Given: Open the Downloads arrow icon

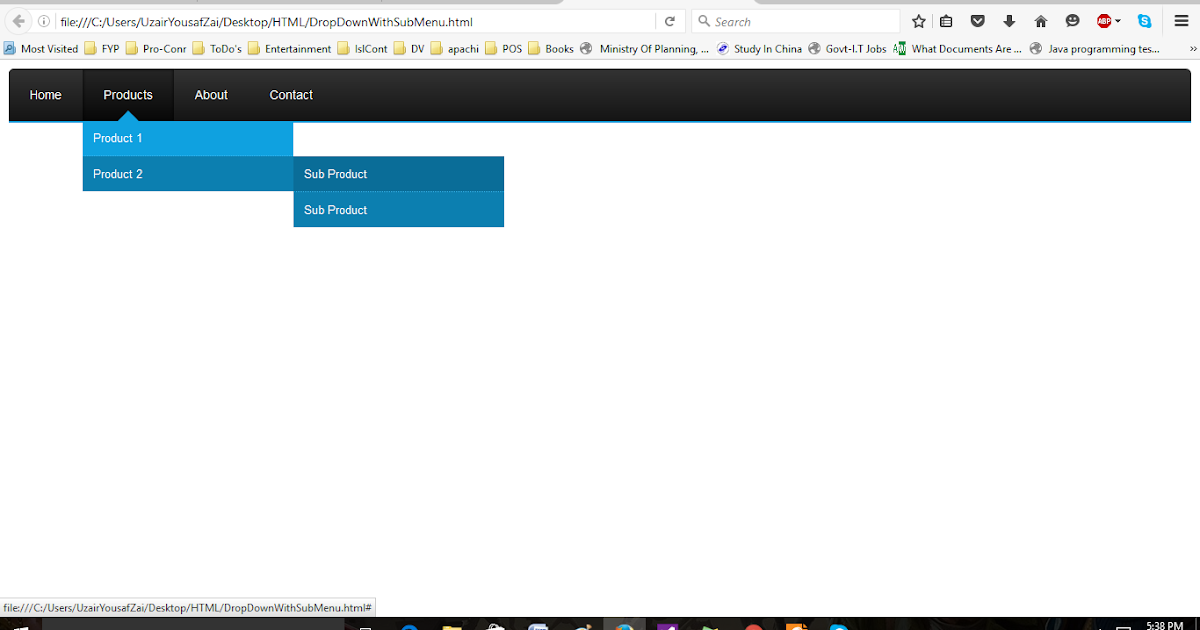Looking at the screenshot, I should (1009, 21).
